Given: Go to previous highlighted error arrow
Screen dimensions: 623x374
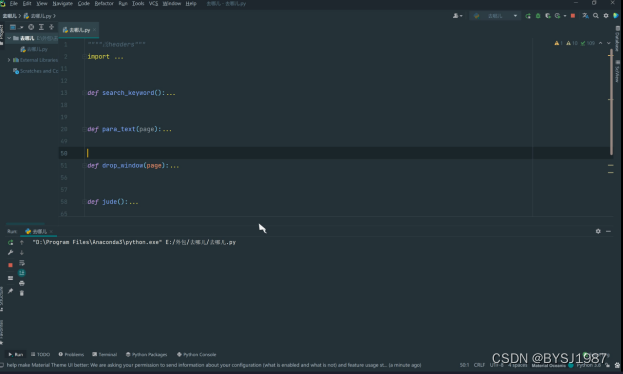Looking at the screenshot, I should pyautogui.click(x=600, y=43).
